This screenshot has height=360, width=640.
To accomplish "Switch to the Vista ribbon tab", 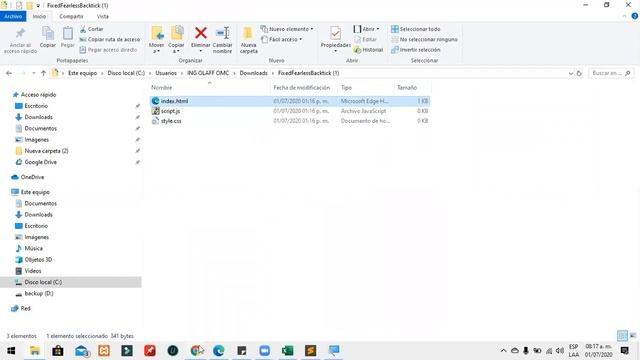I will click(x=102, y=16).
